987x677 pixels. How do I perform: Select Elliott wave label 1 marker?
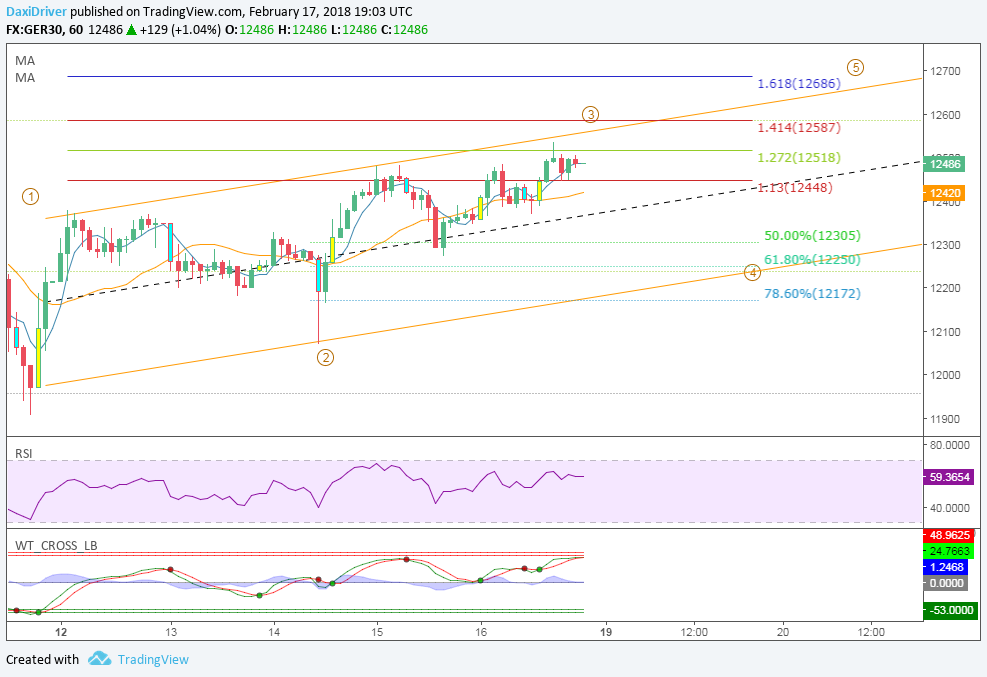(x=30, y=196)
